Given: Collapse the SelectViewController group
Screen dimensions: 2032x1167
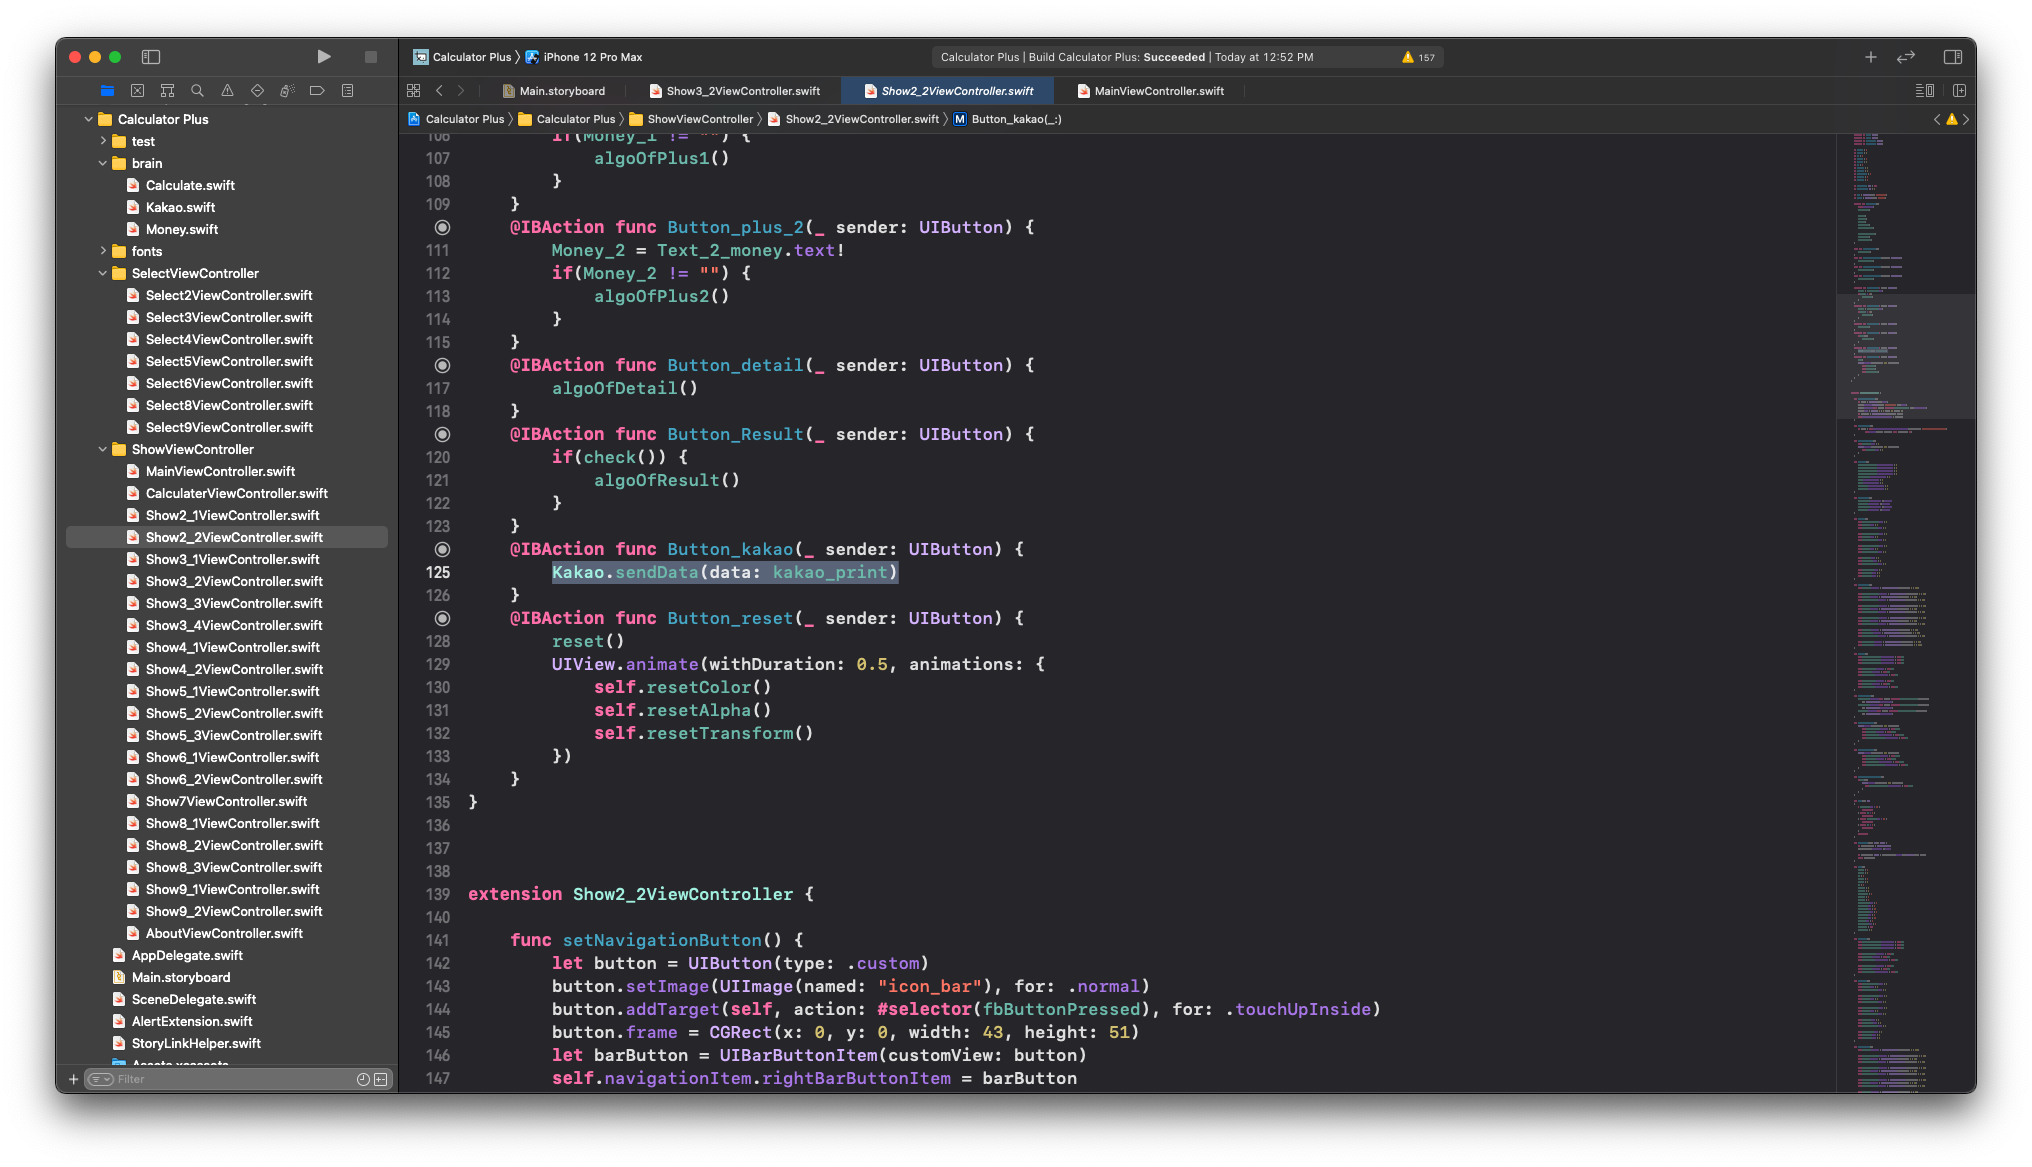Looking at the screenshot, I should click(103, 273).
